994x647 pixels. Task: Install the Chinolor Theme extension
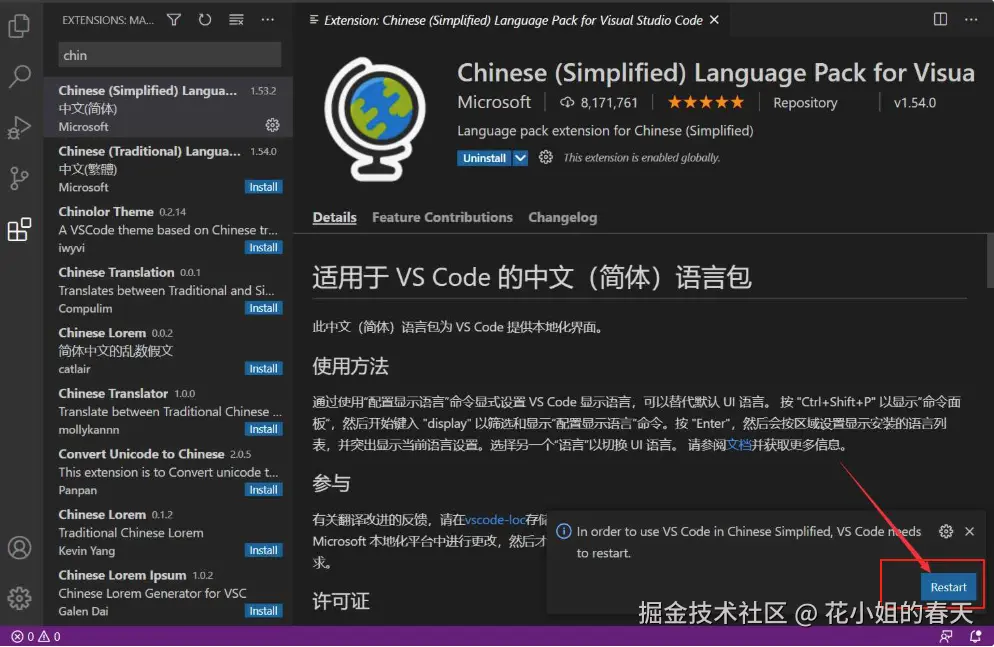click(x=263, y=247)
